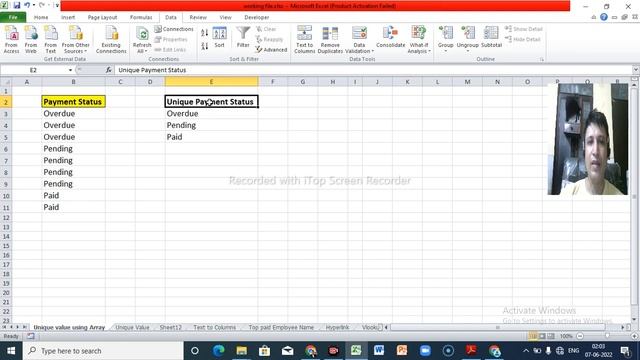Select the Payment Status header cell
640x360 pixels.
pyautogui.click(x=73, y=102)
